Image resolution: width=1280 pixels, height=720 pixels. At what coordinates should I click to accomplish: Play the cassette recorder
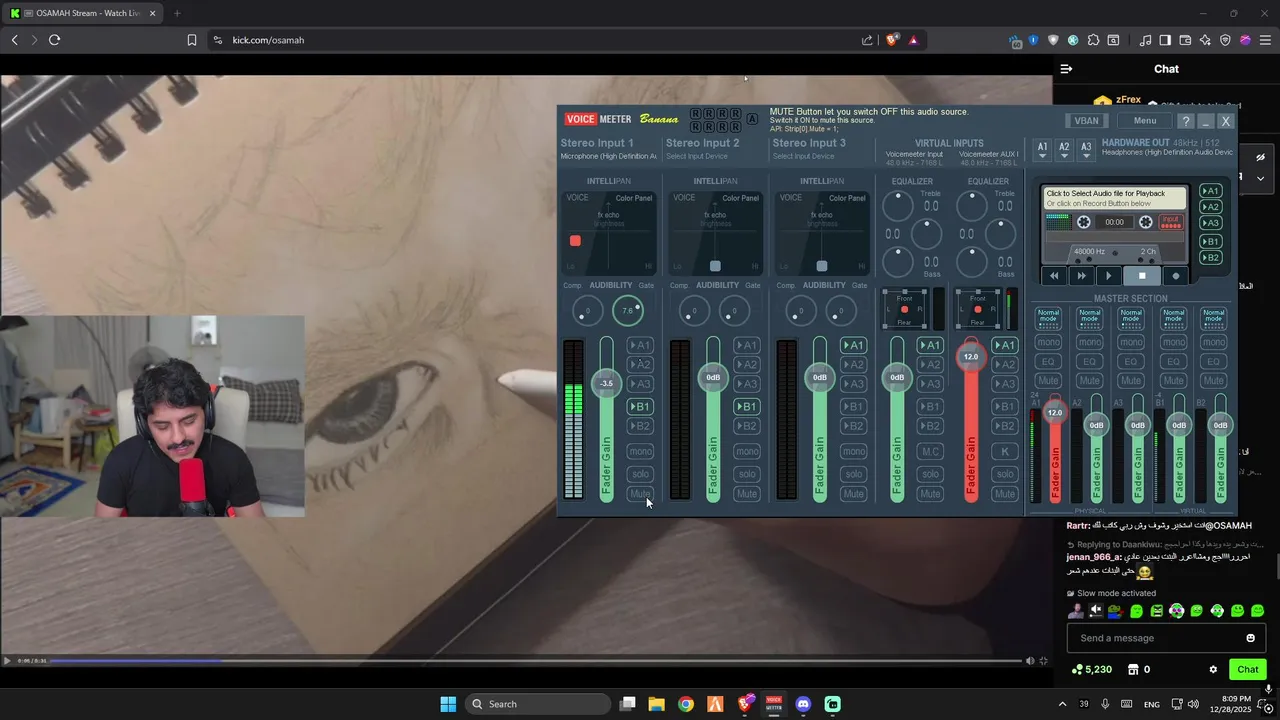point(1108,276)
